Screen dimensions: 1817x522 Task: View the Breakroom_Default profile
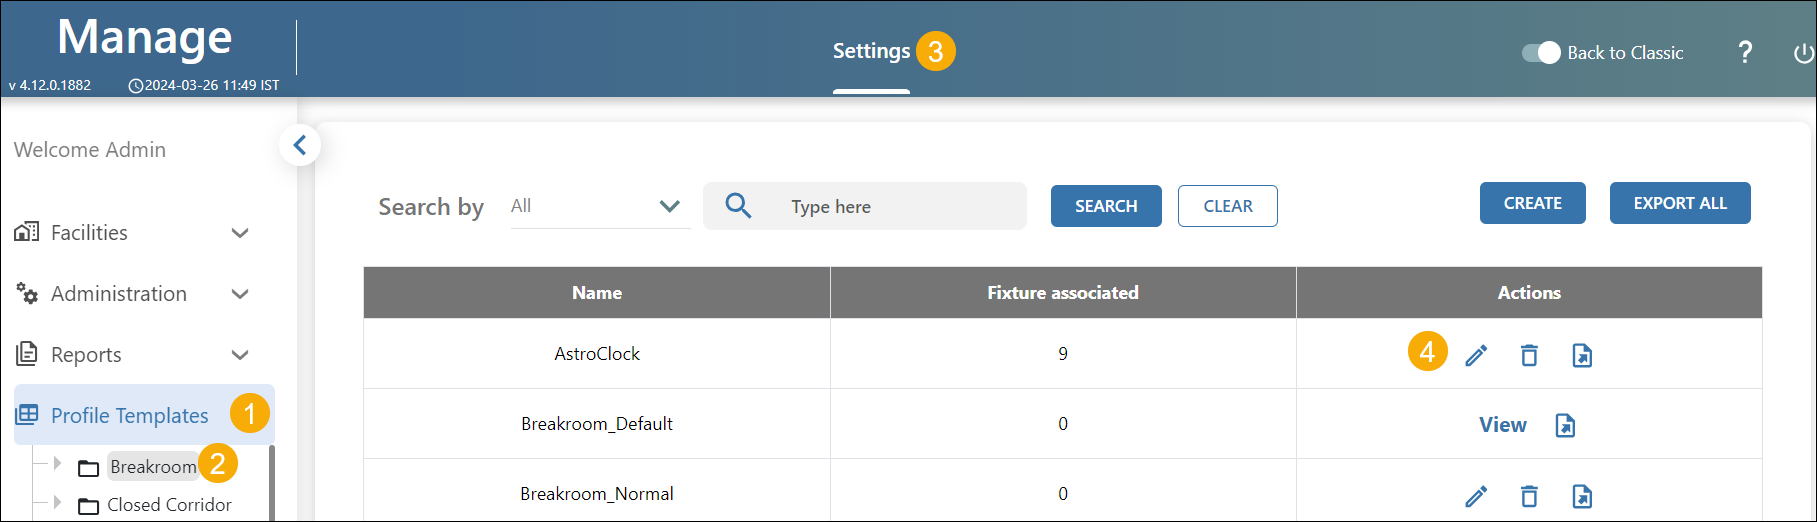(1502, 425)
